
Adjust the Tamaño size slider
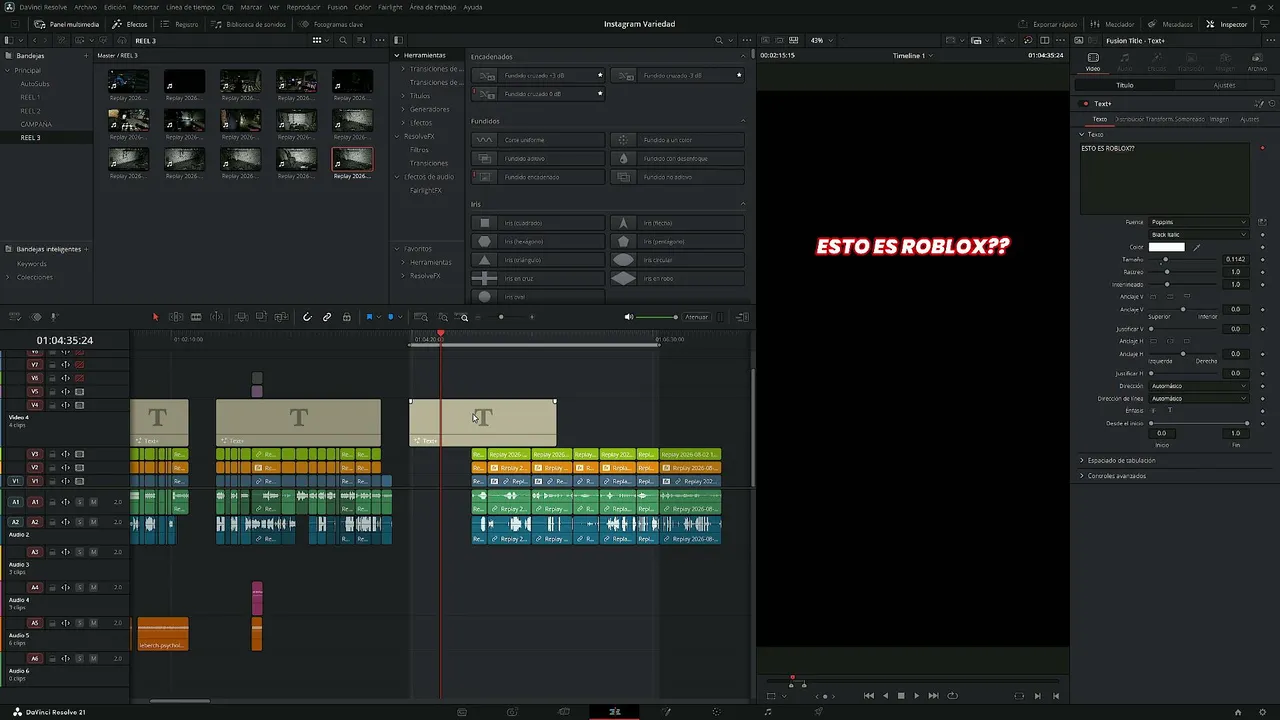point(1184,260)
